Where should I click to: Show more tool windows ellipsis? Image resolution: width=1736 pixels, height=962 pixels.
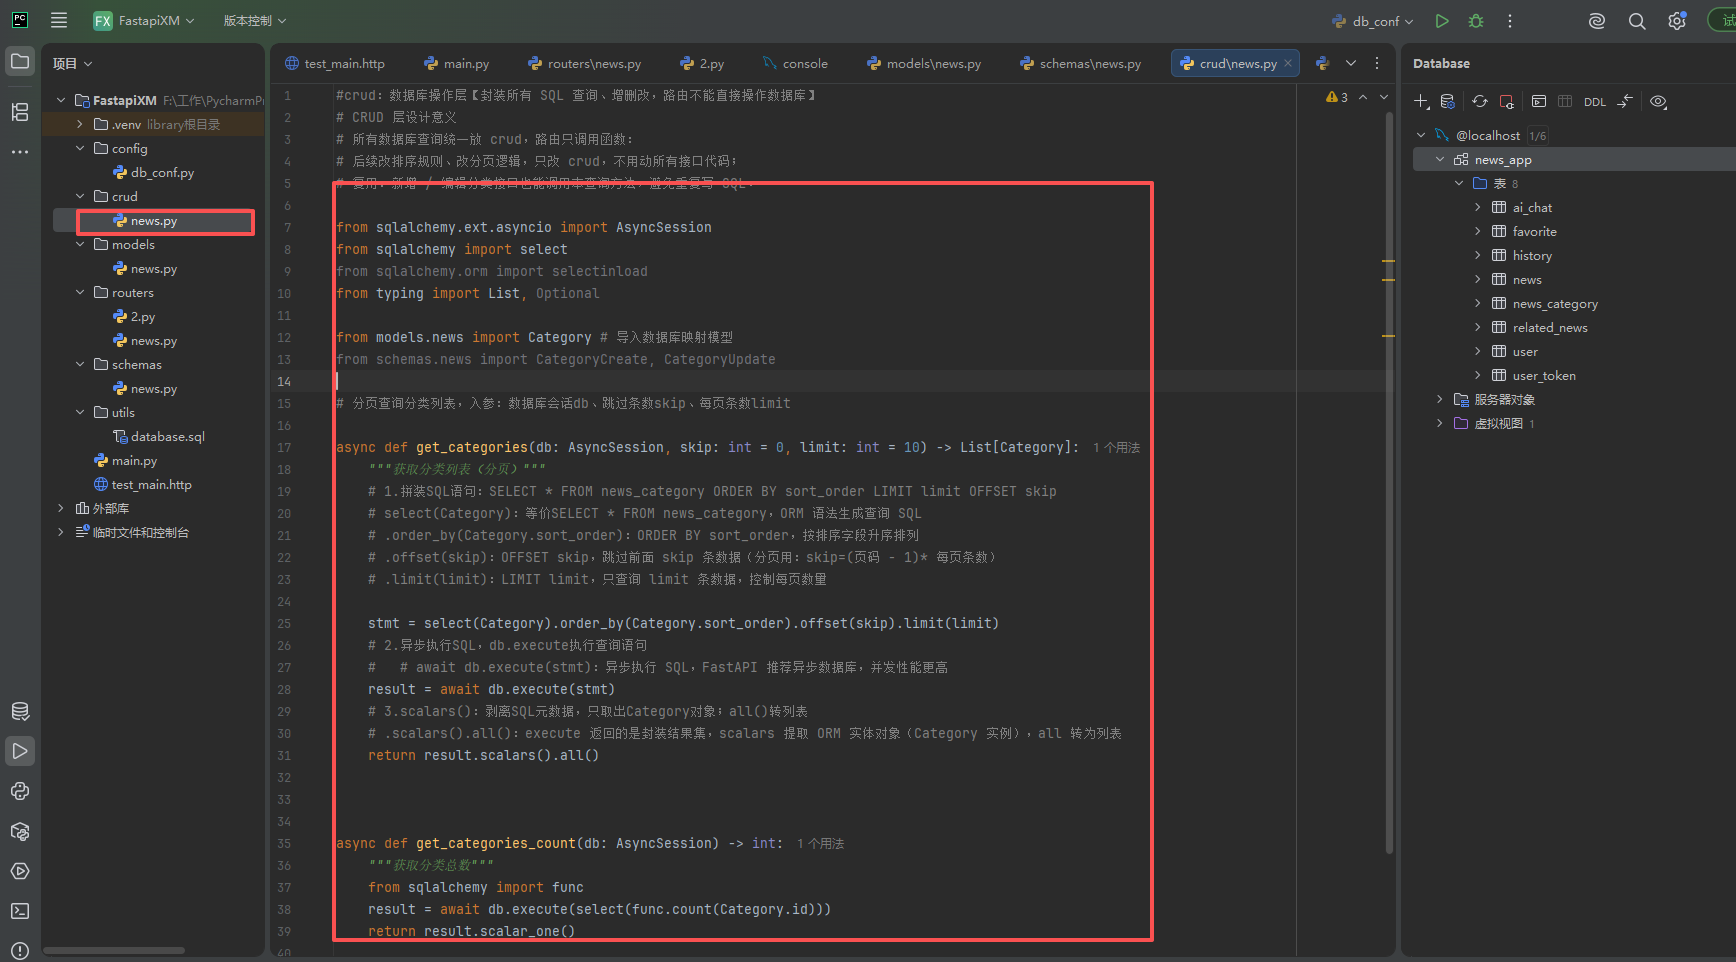[x=20, y=152]
